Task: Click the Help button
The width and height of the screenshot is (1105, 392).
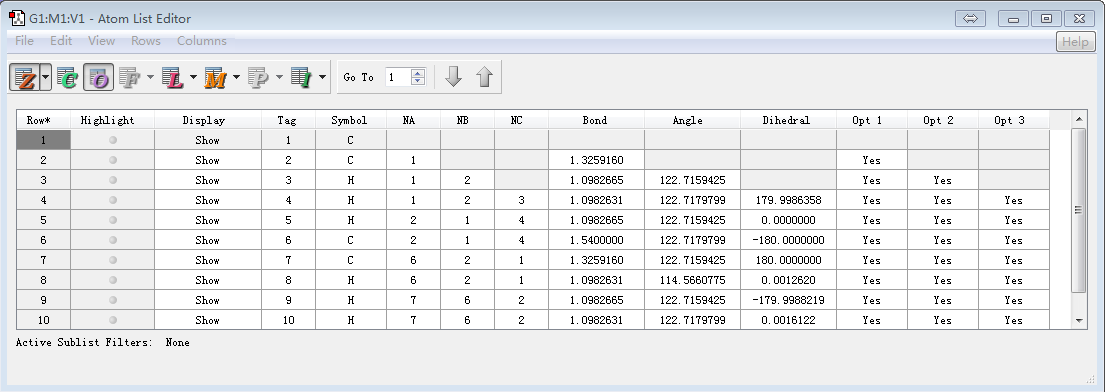Action: pos(1075,42)
